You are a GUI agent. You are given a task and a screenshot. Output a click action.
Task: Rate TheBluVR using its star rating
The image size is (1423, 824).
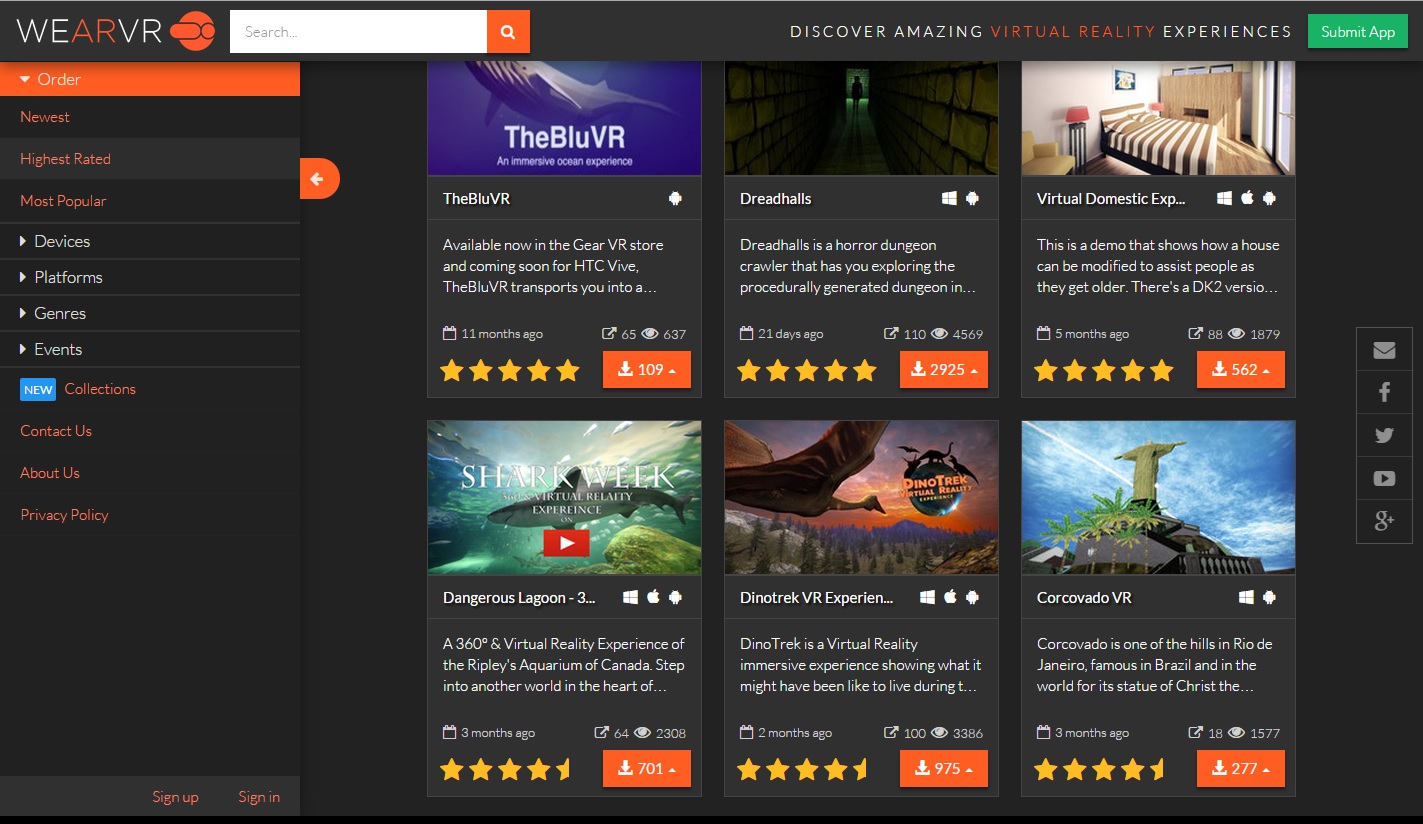pos(510,371)
